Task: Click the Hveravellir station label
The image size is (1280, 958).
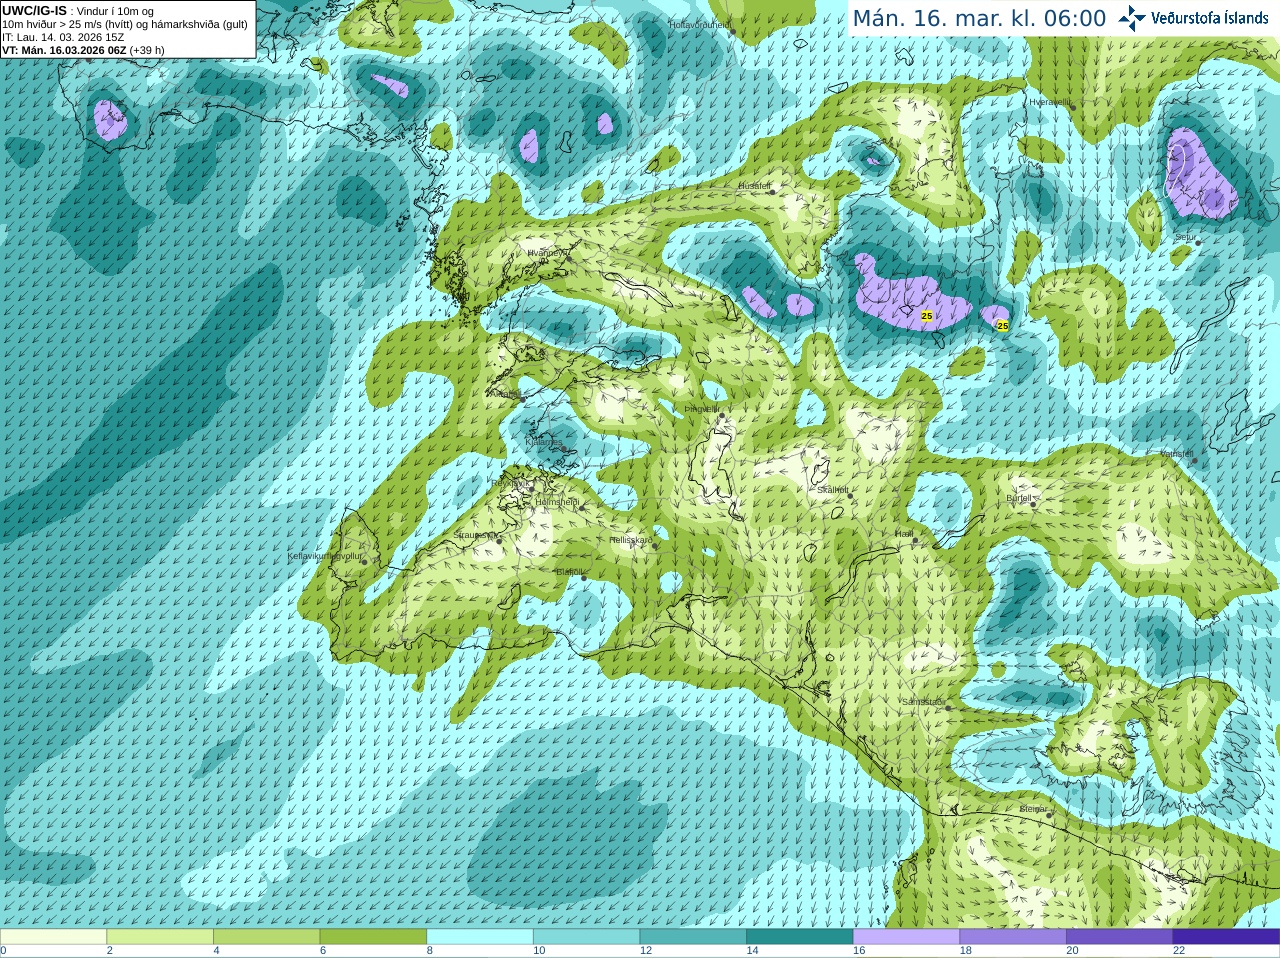Action: pyautogui.click(x=1050, y=102)
